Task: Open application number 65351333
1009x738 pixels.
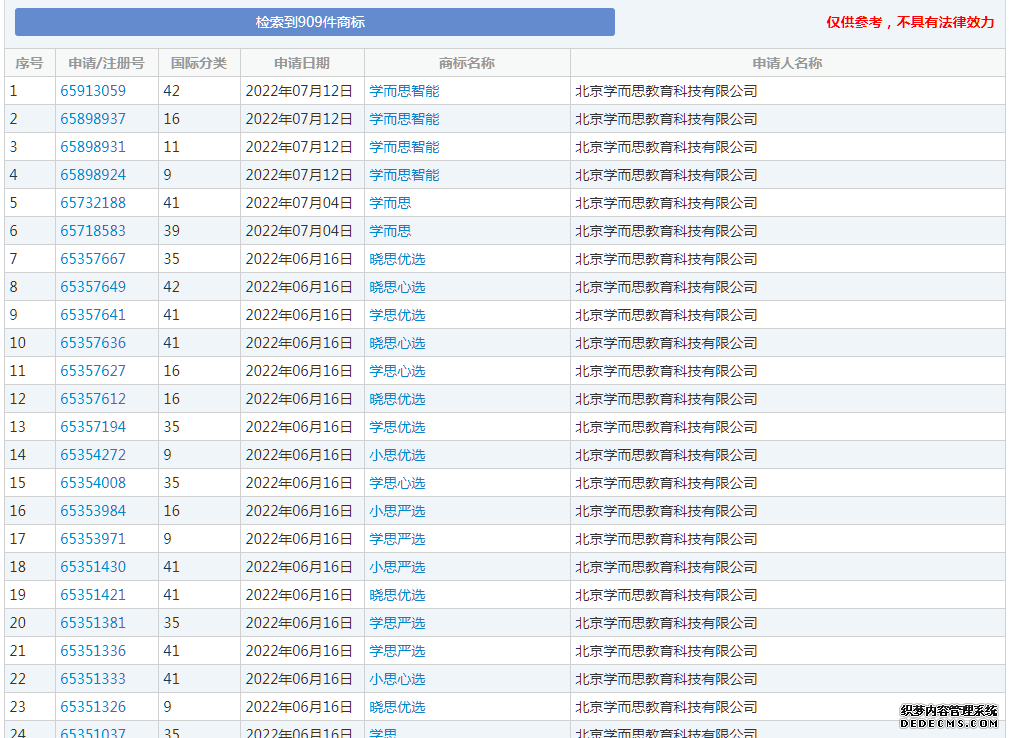Action: [x=93, y=679]
